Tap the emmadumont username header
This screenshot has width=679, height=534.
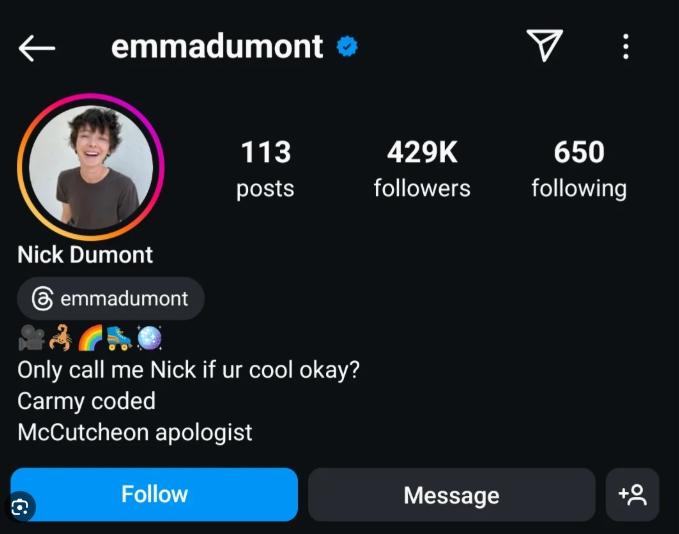(217, 46)
